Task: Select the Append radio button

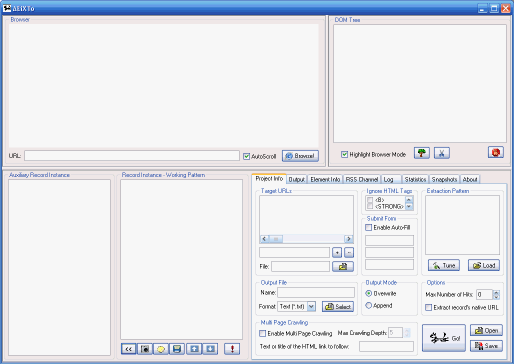Action: pyautogui.click(x=368, y=305)
